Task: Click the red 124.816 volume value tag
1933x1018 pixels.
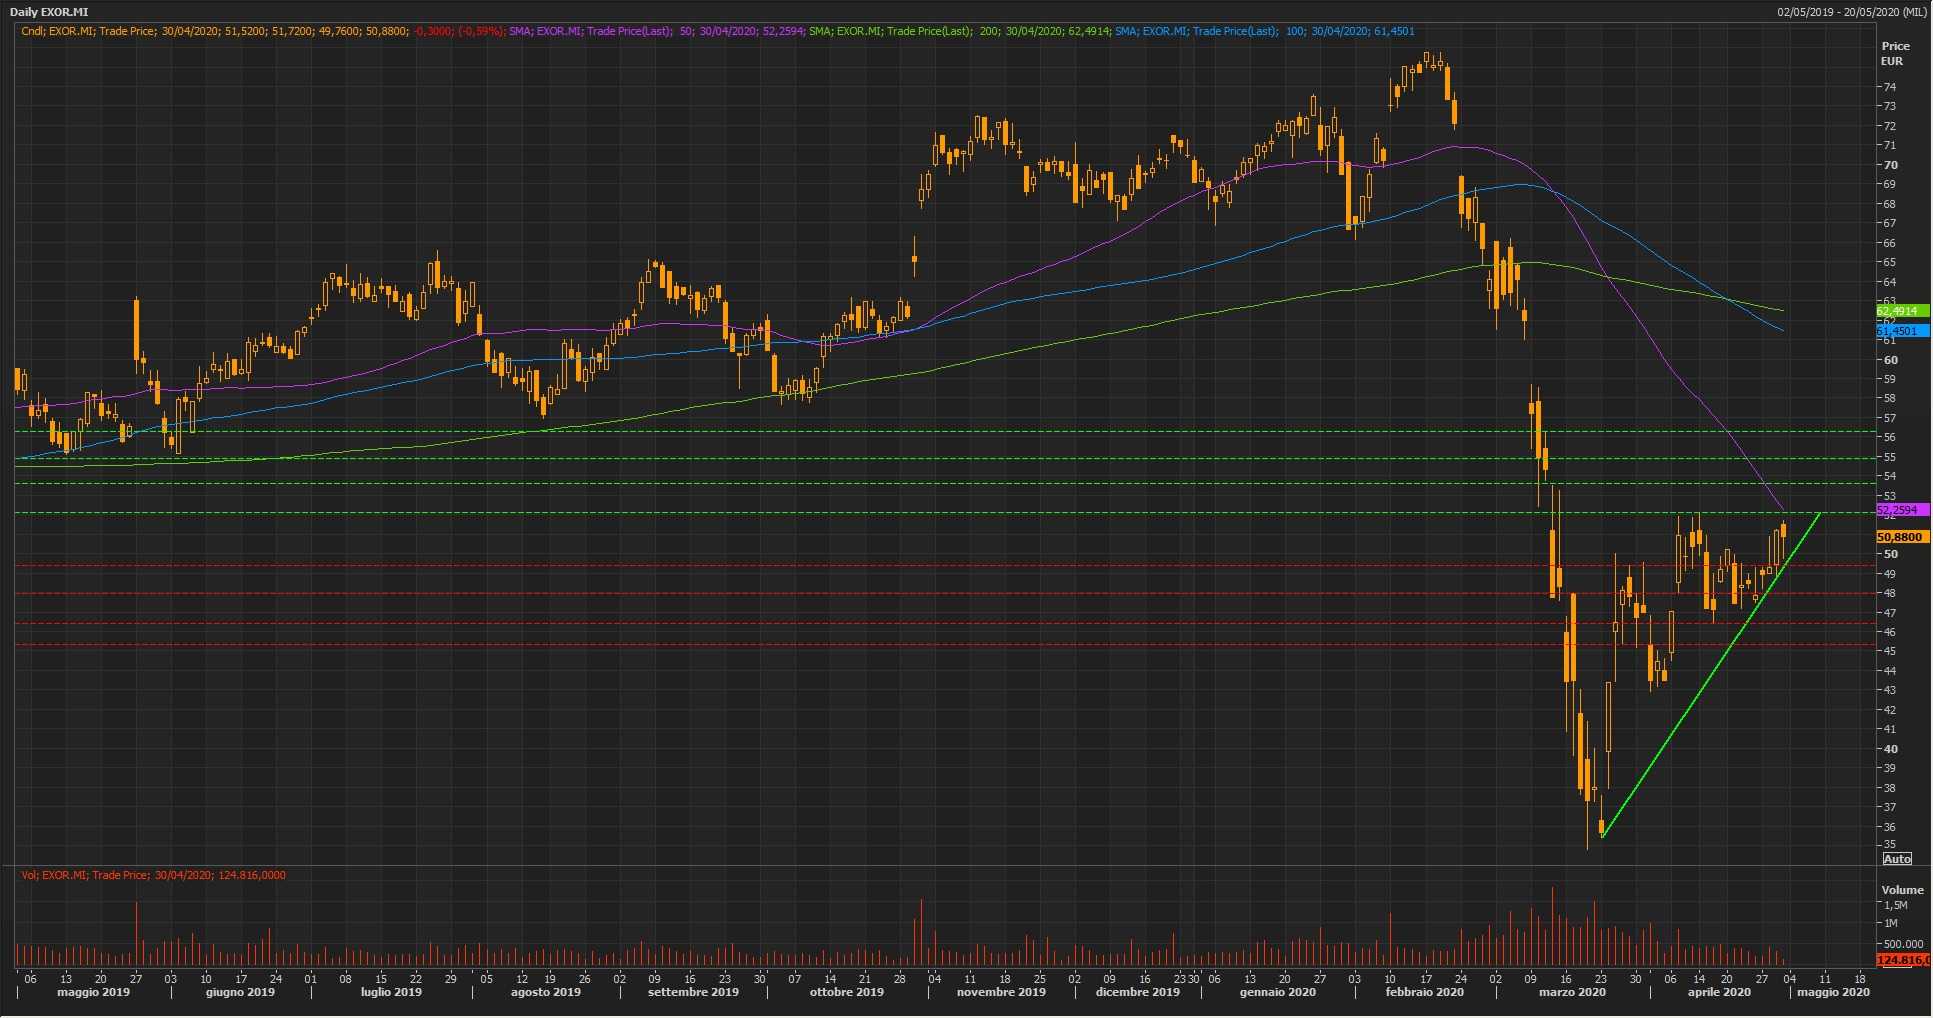Action: (x=1901, y=960)
